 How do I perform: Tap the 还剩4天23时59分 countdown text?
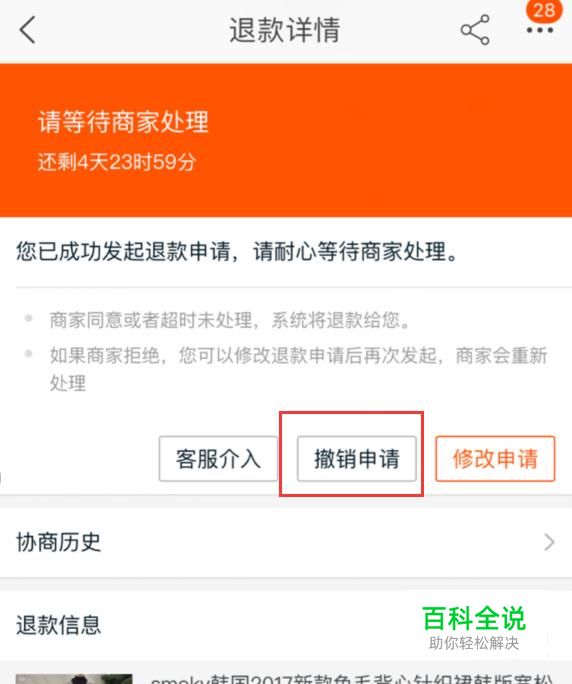tap(117, 162)
